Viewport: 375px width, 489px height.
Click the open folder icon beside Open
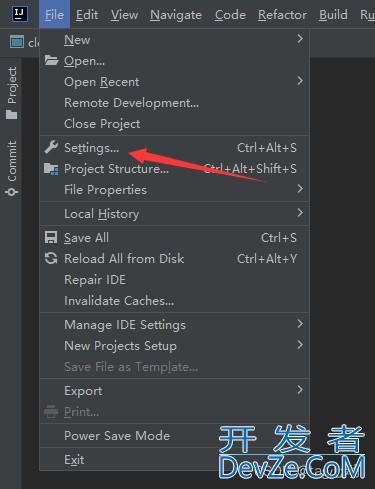[51, 60]
